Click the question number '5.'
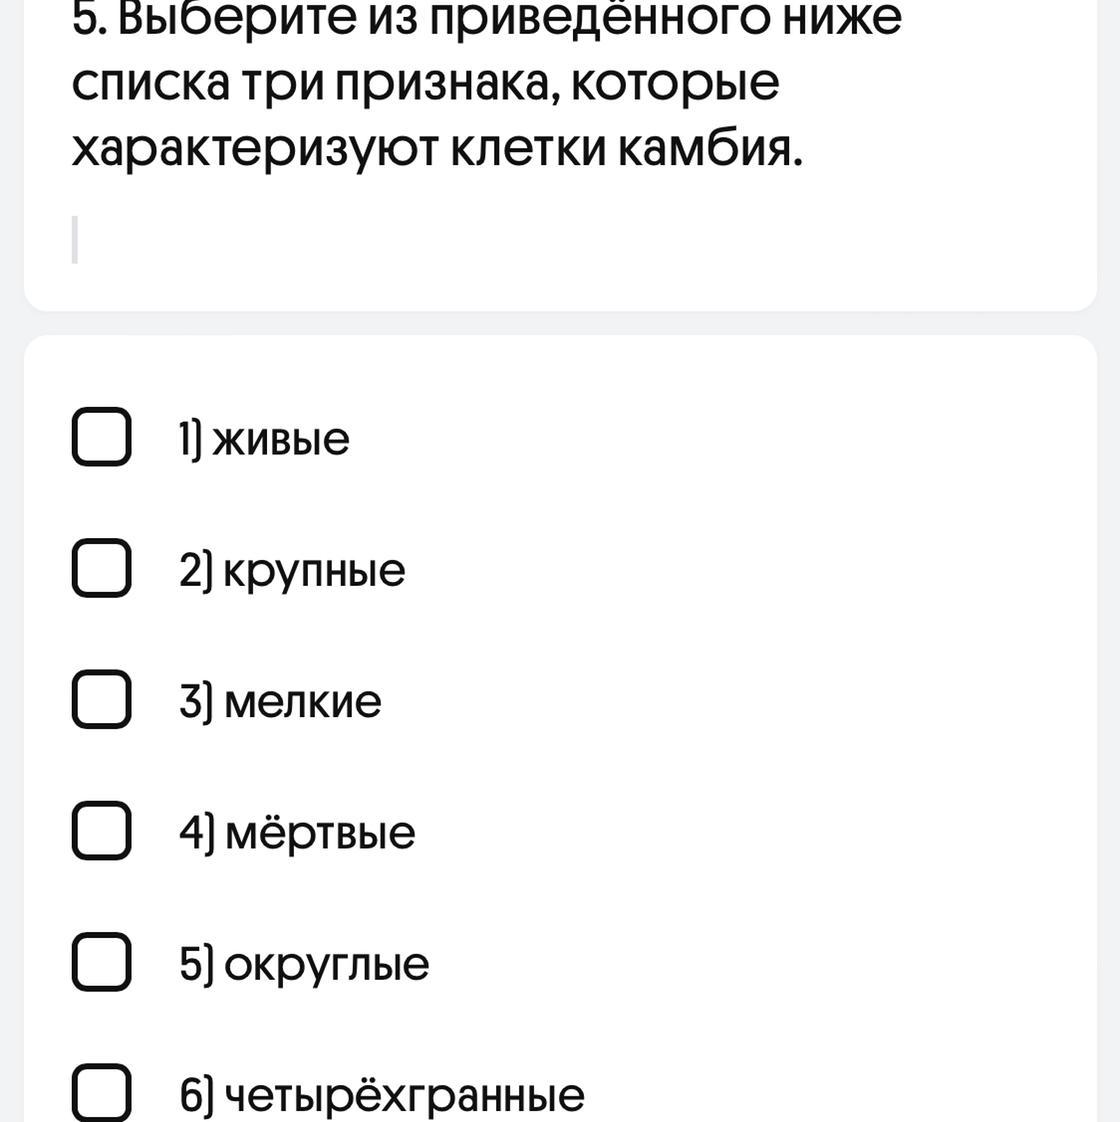 90,18
